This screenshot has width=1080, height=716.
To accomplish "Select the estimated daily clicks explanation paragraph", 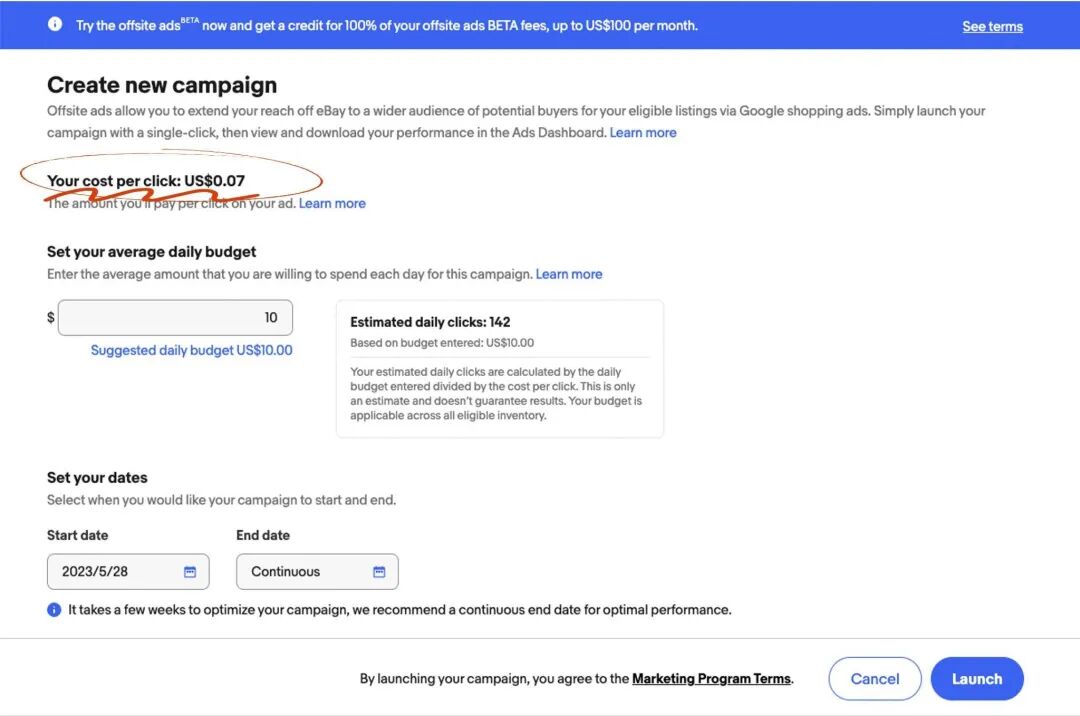I will tap(496, 394).
